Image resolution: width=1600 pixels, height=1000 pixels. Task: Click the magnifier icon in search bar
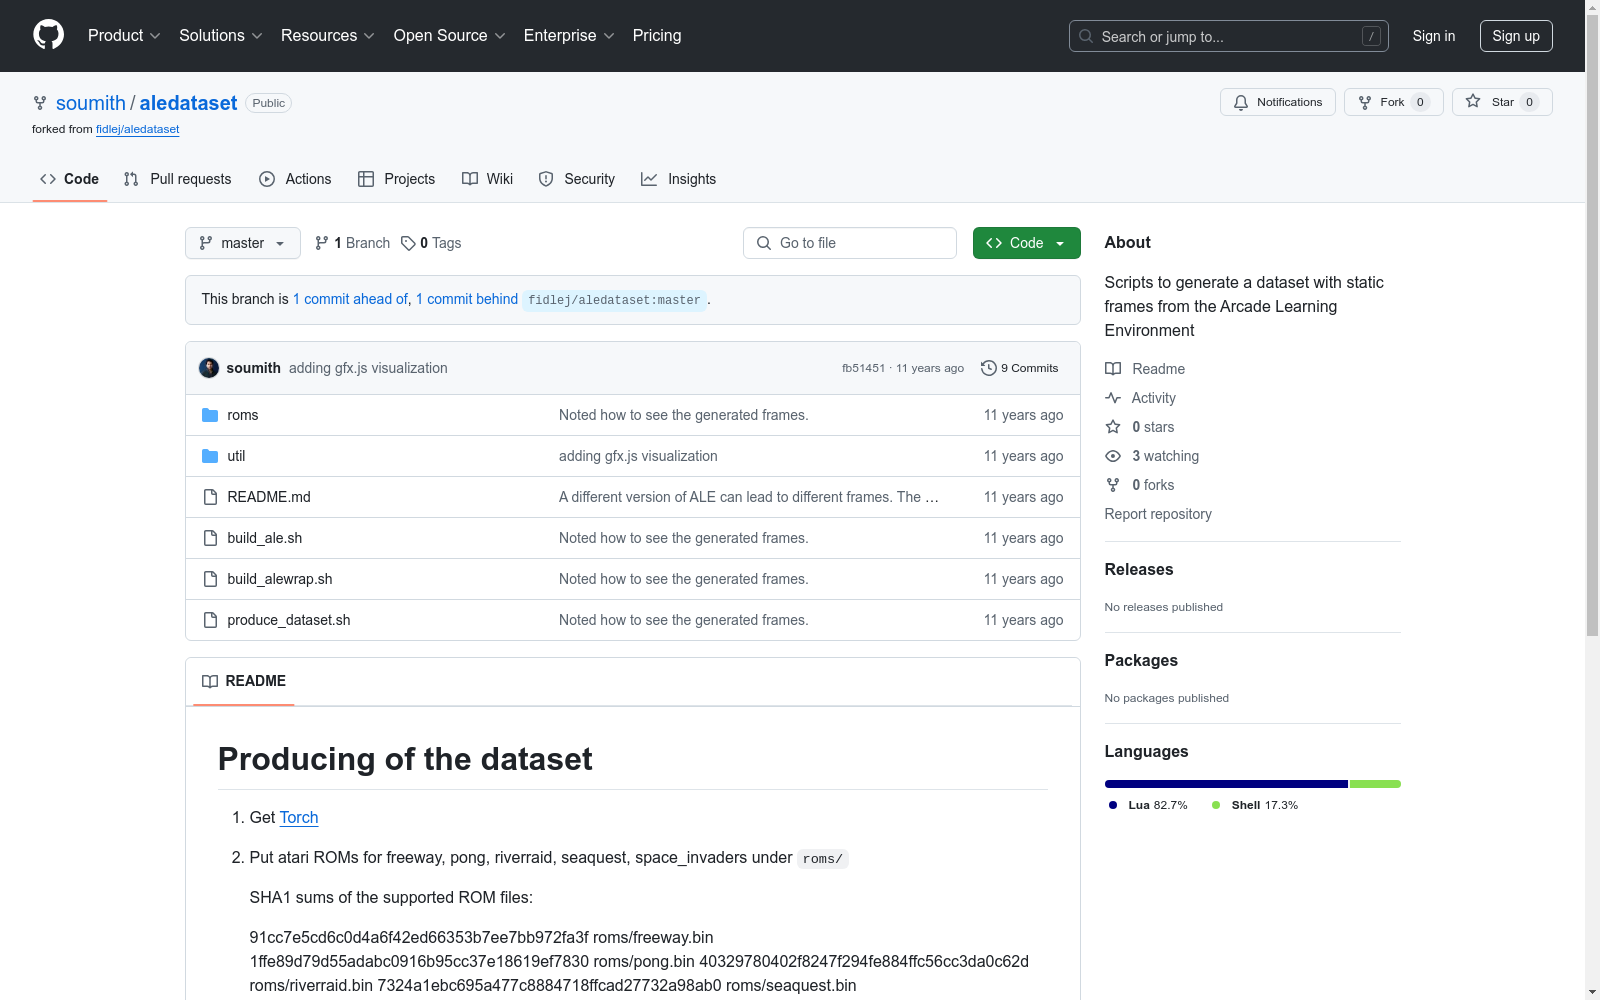click(1086, 36)
